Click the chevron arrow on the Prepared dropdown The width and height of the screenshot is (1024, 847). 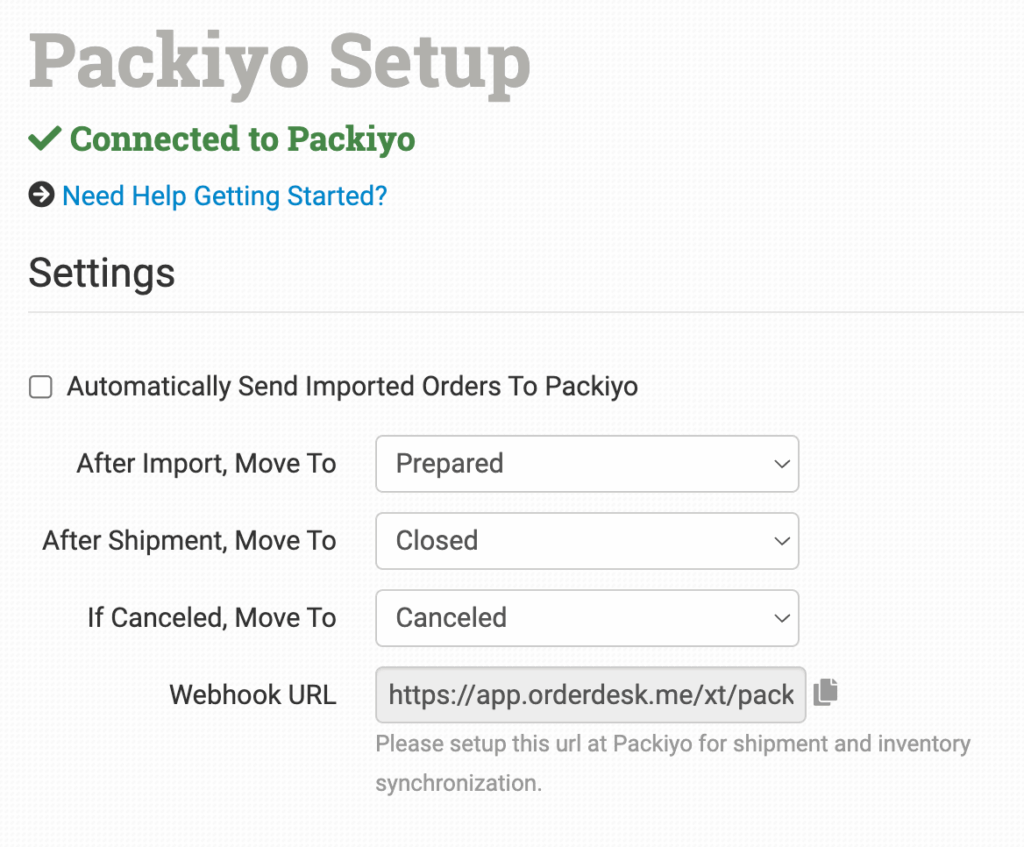point(781,464)
